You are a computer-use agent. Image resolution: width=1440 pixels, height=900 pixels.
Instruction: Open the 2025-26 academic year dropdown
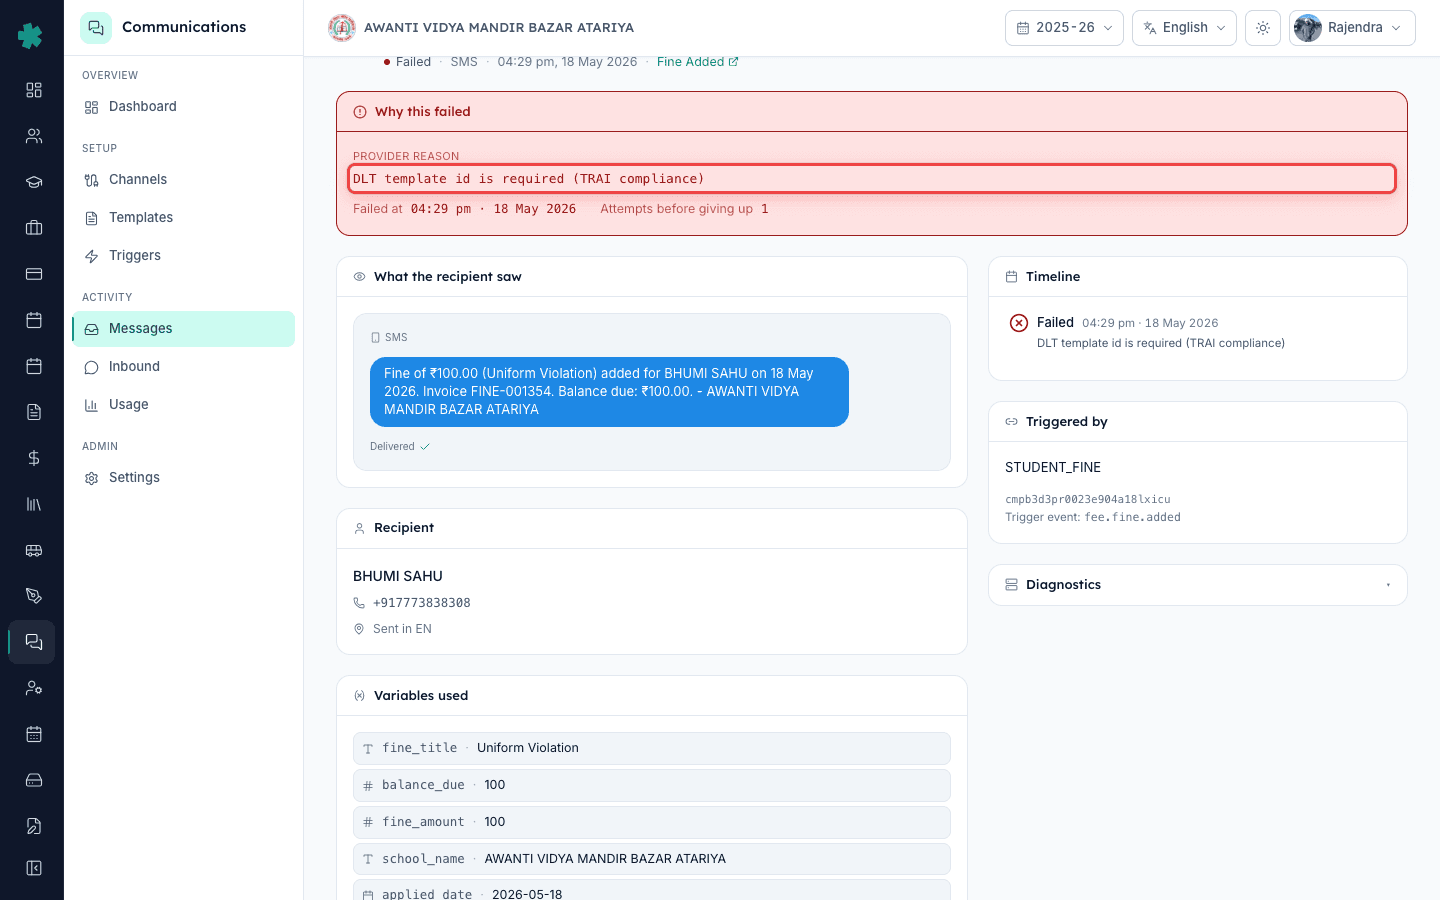click(1064, 28)
